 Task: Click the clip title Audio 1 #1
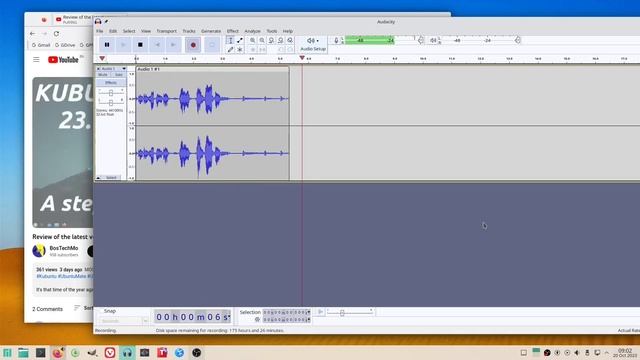coord(149,69)
